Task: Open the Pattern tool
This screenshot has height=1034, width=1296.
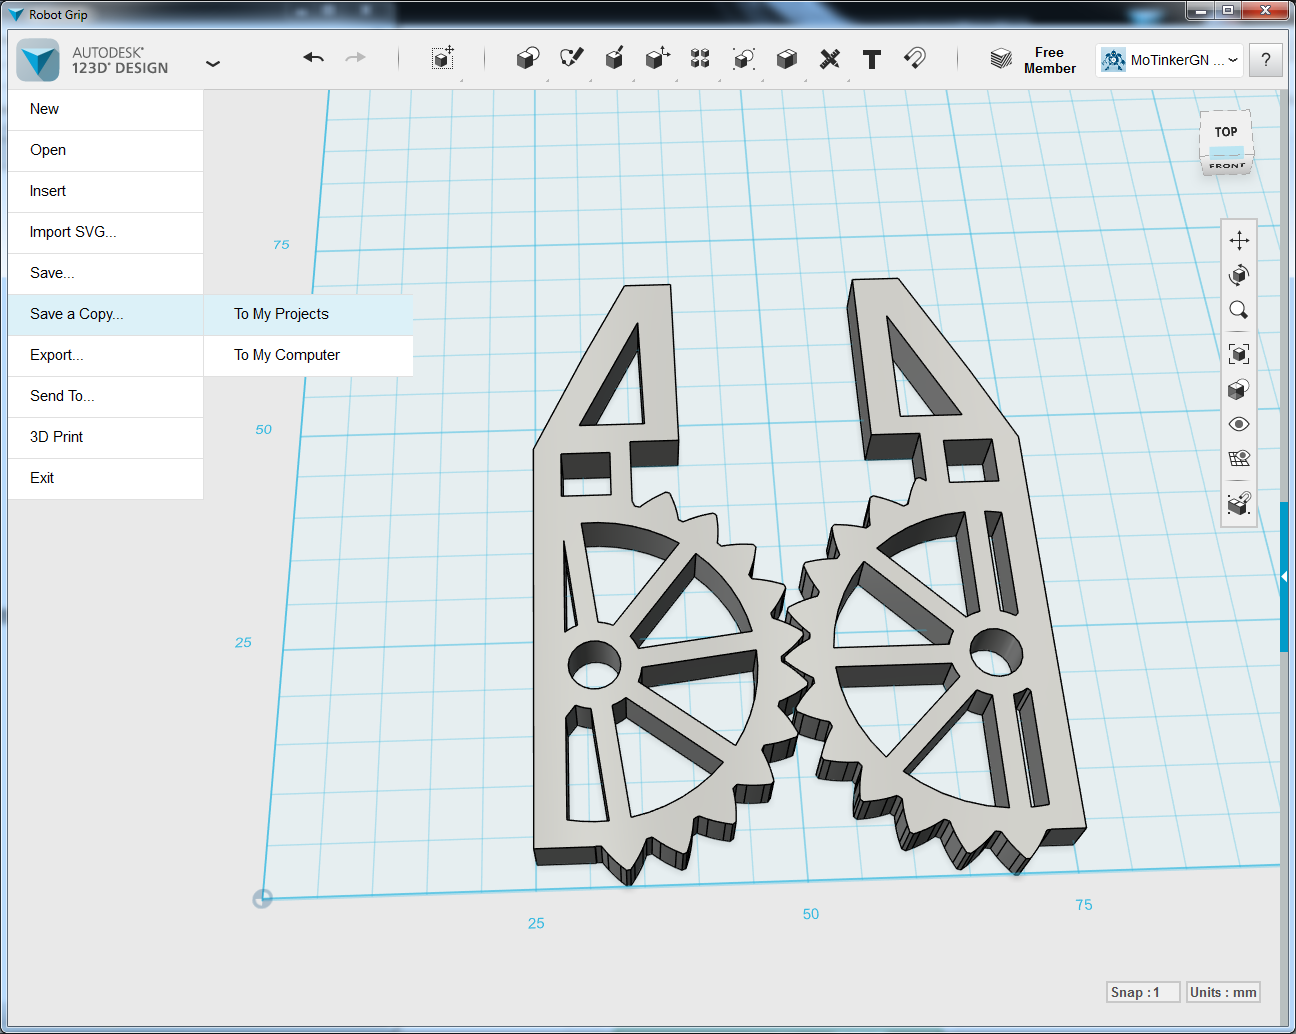Action: point(700,59)
